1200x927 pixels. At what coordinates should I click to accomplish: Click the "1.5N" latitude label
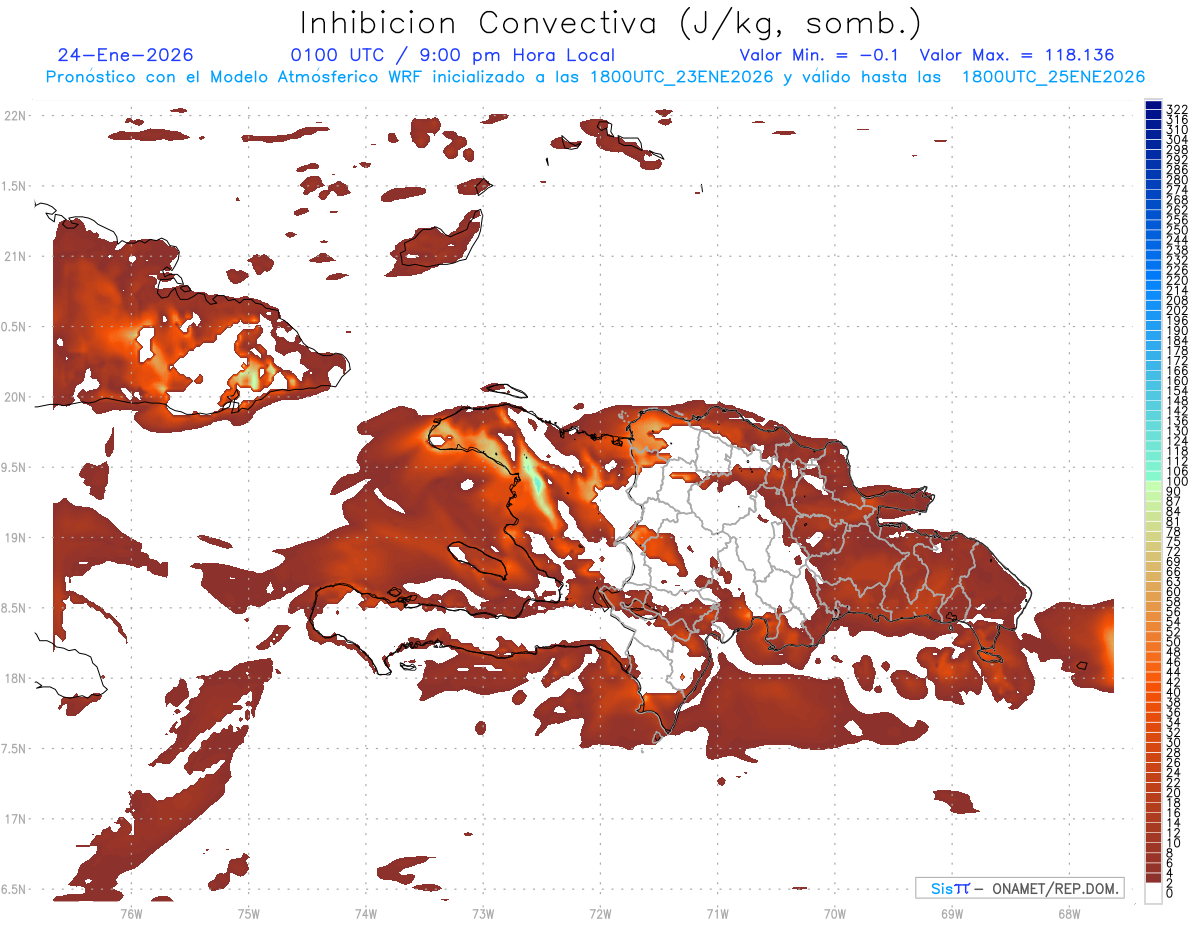click(15, 186)
